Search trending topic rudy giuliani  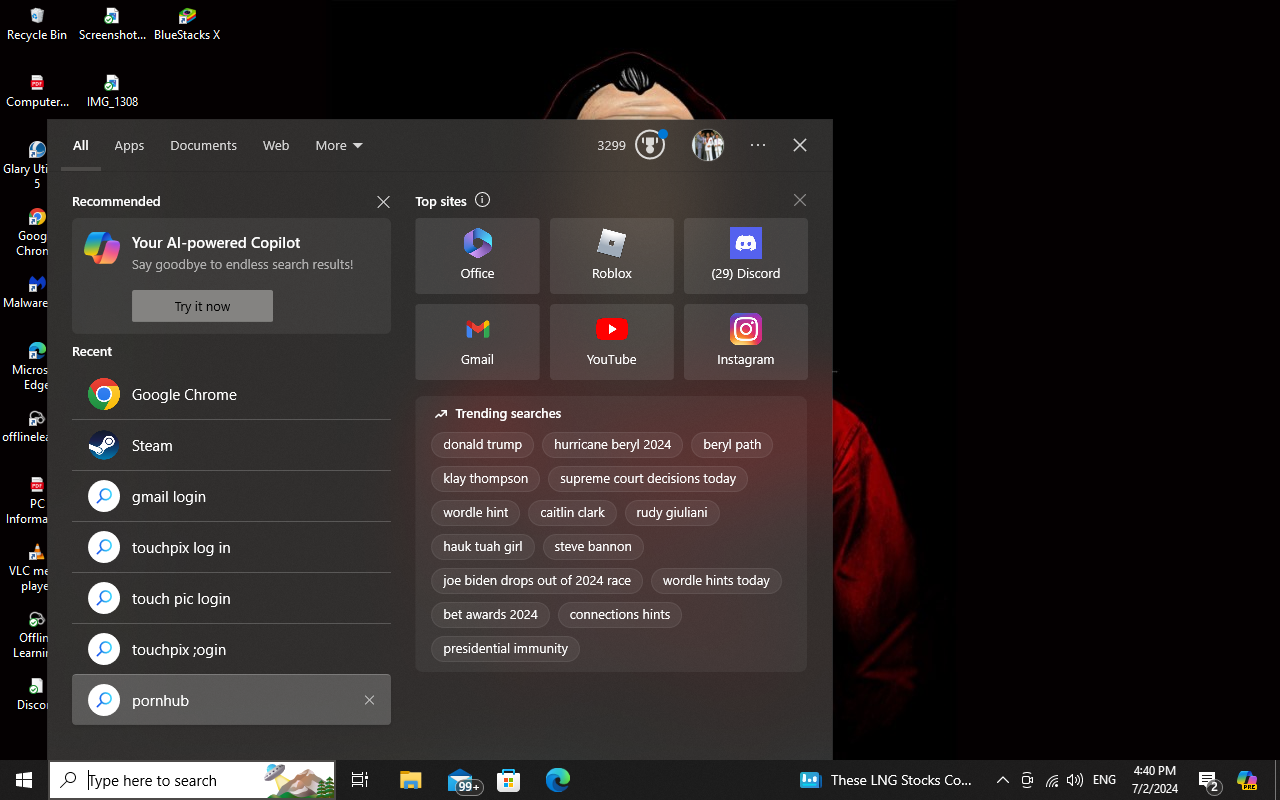tap(672, 513)
